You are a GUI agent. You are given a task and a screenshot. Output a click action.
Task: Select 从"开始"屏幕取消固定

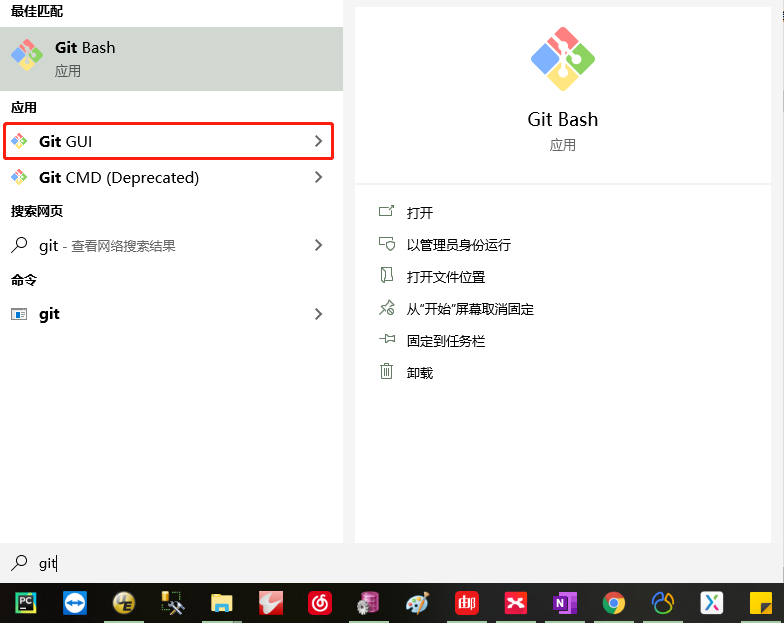(470, 308)
